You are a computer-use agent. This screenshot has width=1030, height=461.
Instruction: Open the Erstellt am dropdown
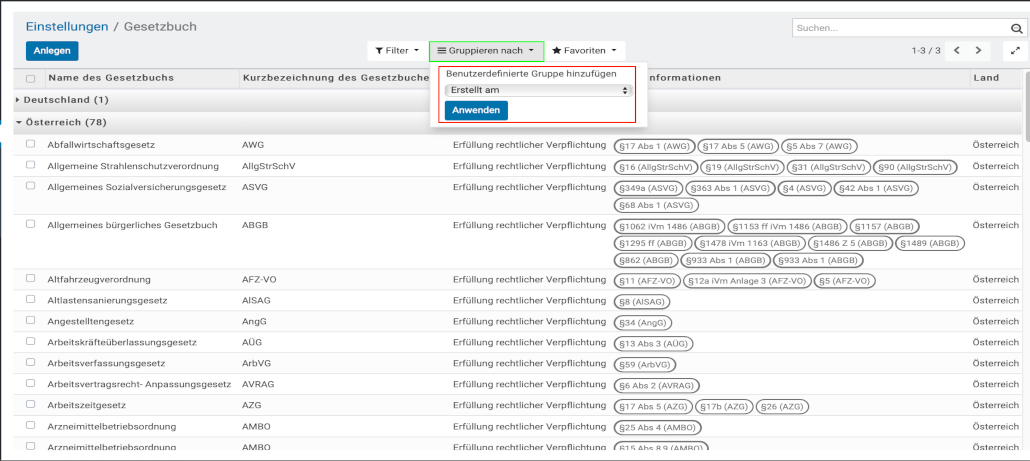pos(538,90)
